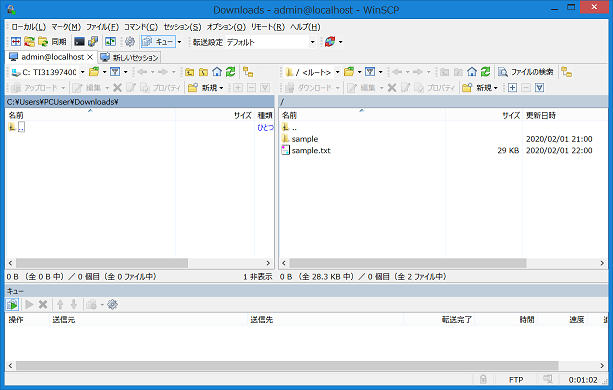
Task: Click local panel horizontal scrollbar thumb
Action: click(102, 263)
